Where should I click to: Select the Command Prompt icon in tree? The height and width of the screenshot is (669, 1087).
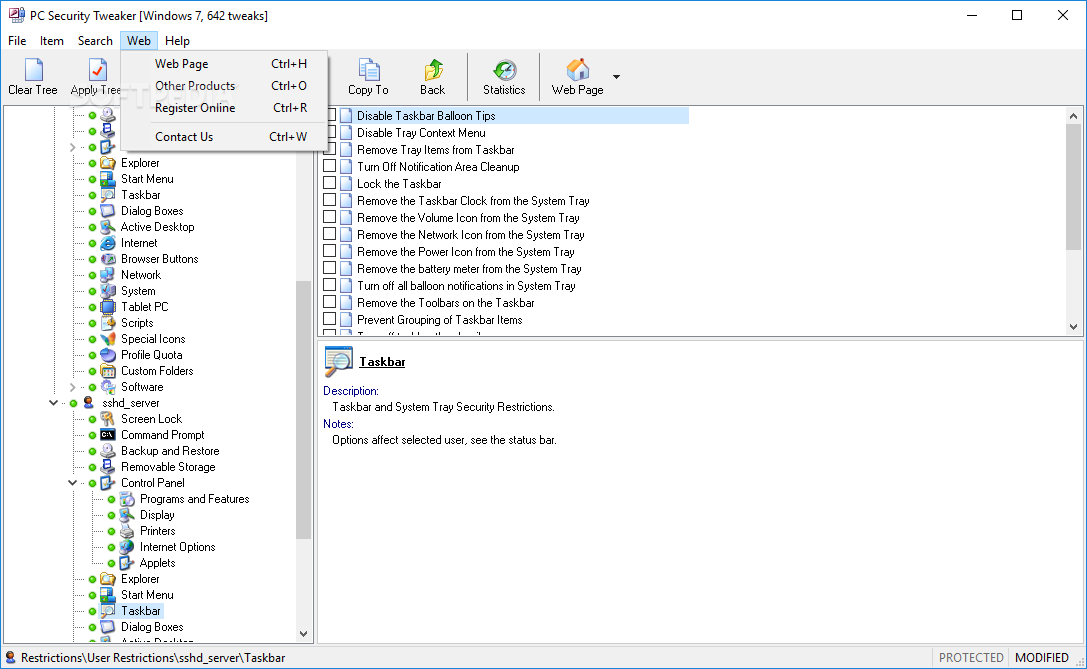click(x=107, y=435)
